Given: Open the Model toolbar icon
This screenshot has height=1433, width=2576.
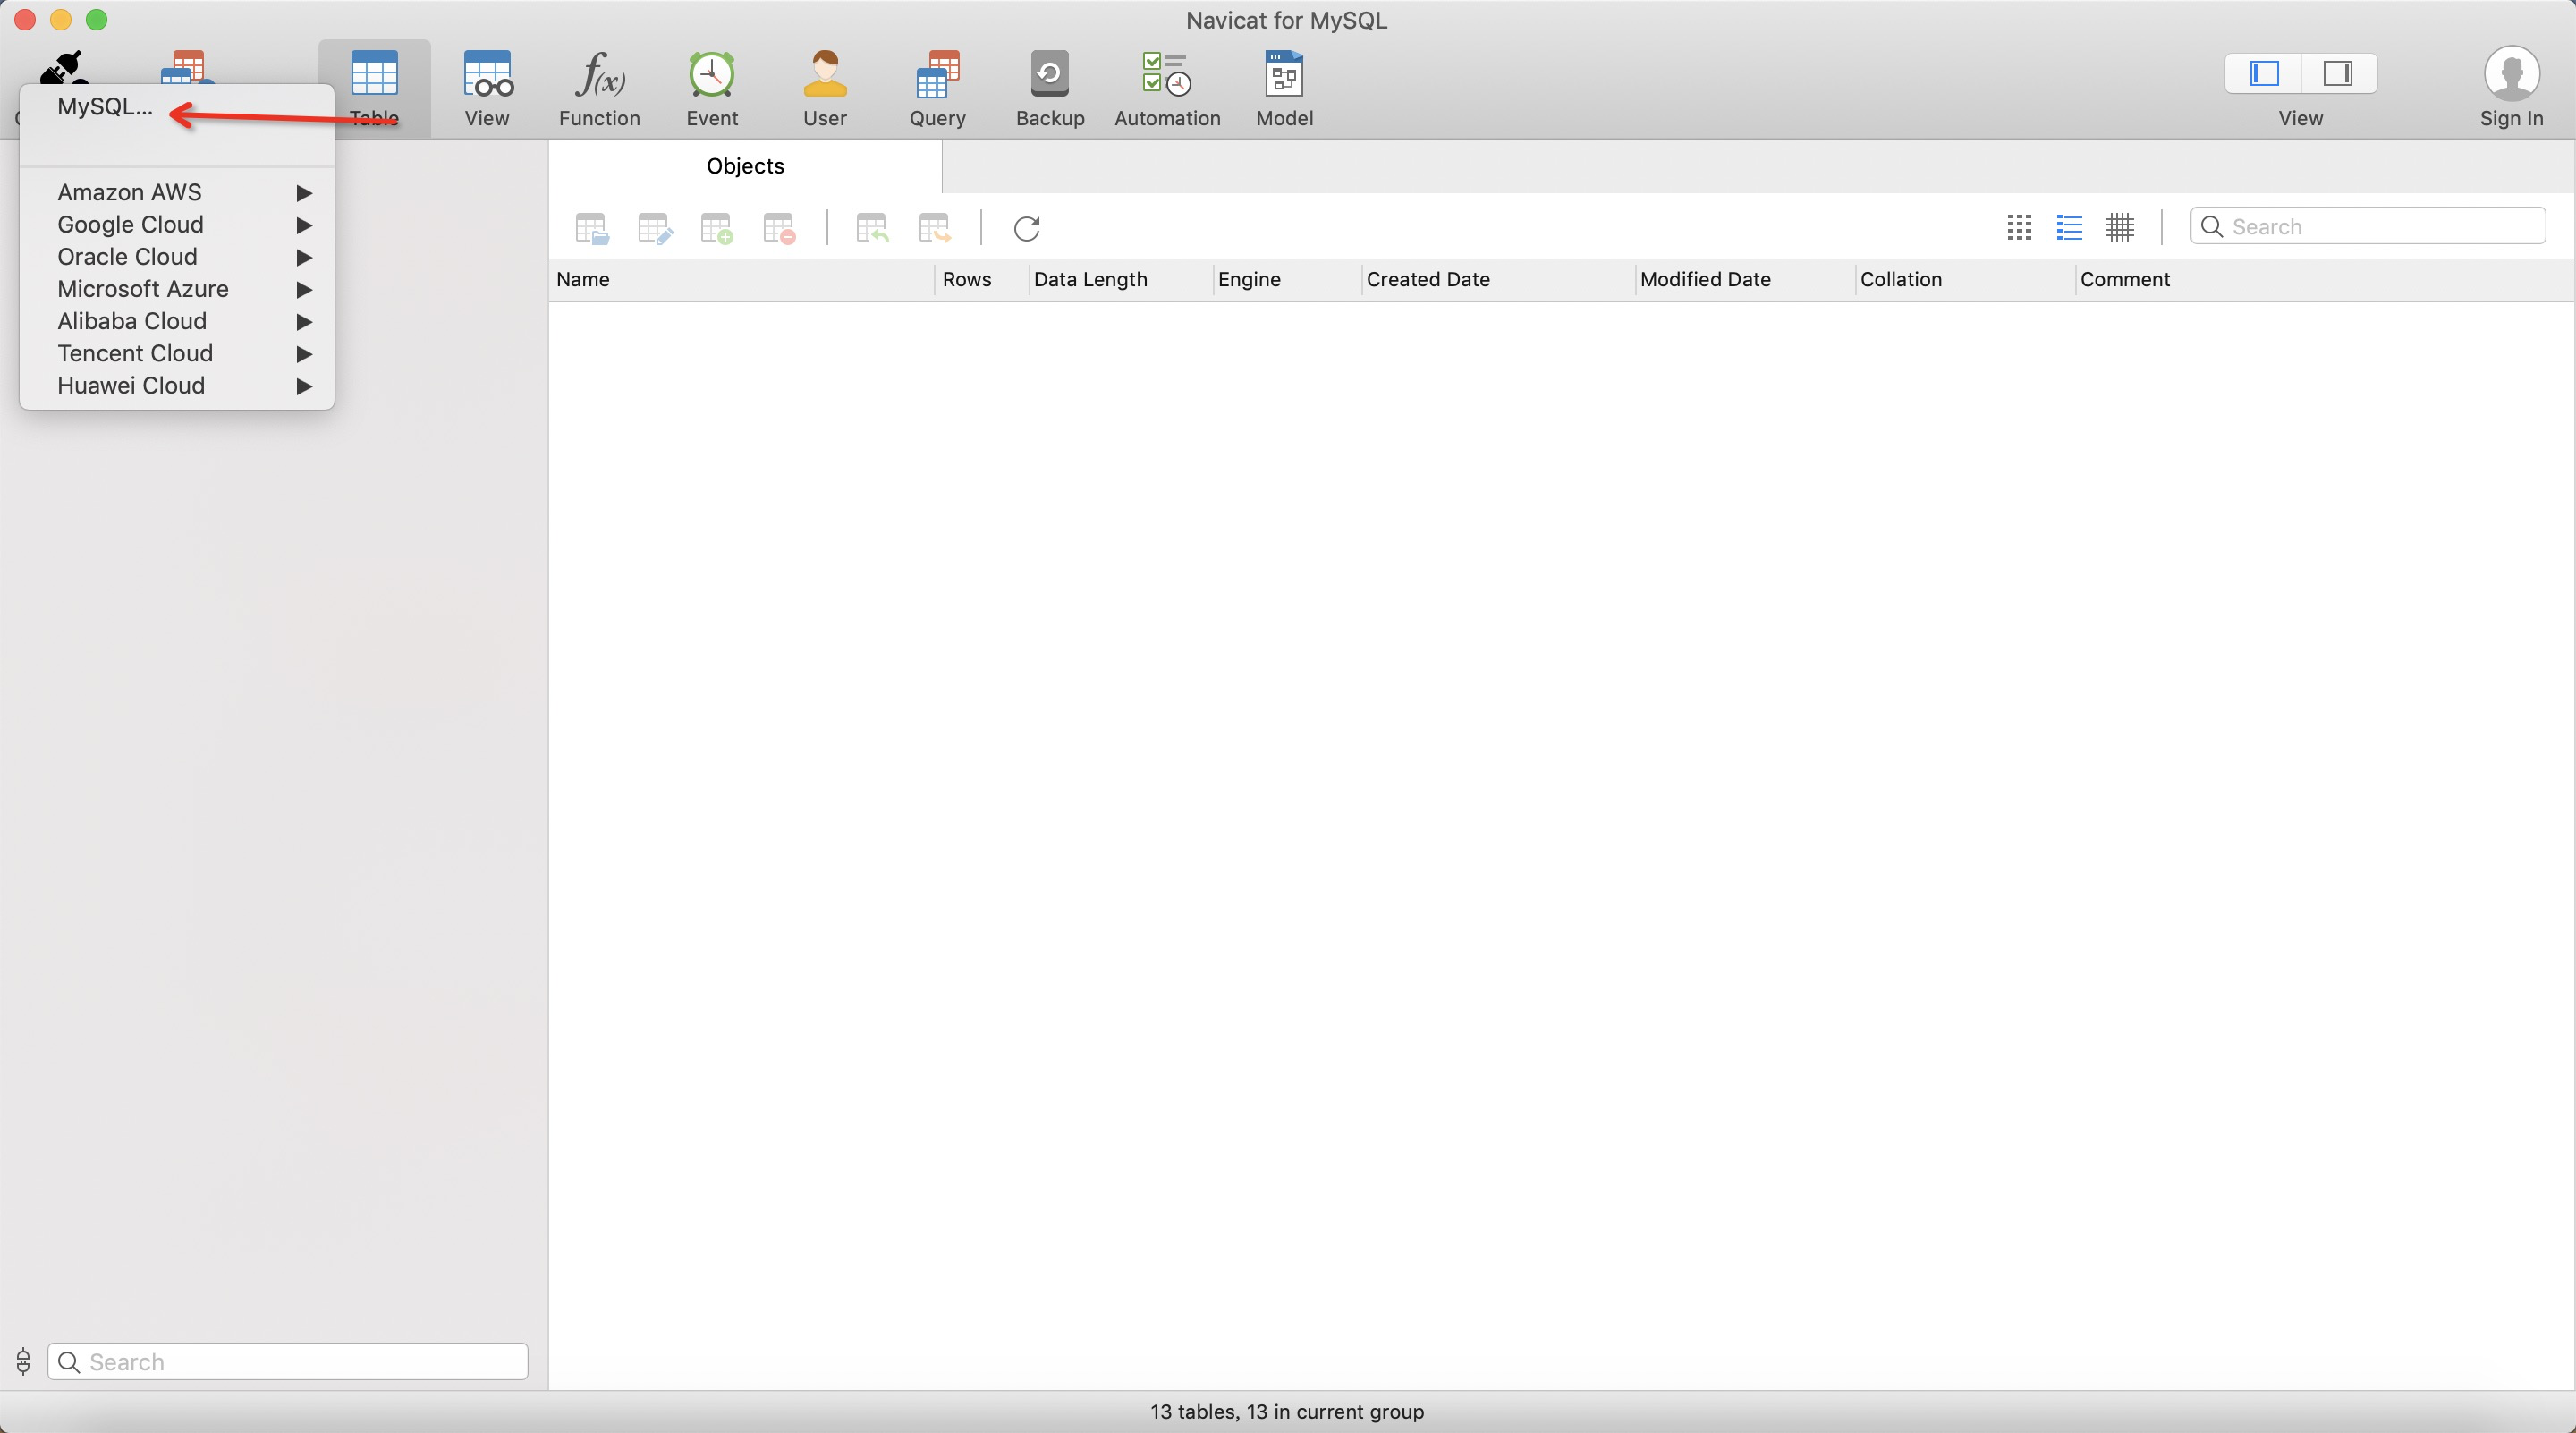Looking at the screenshot, I should click(1284, 74).
